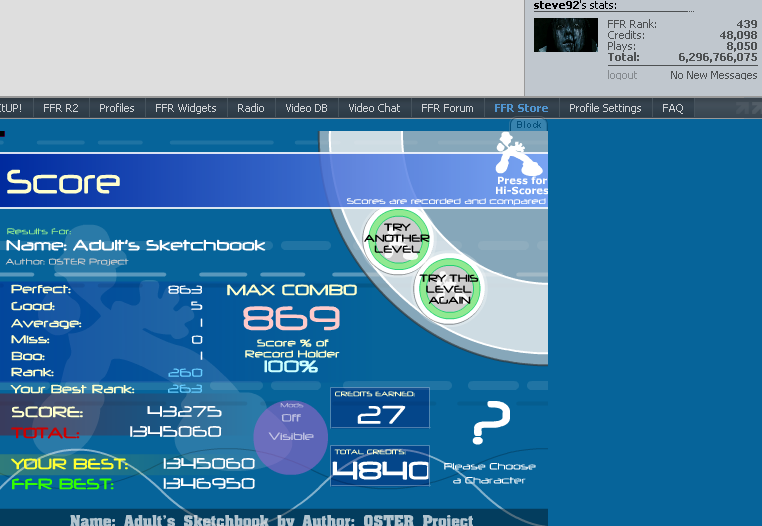The height and width of the screenshot is (526, 762).
Task: Click the Credits Earned 27 box
Action: click(380, 408)
